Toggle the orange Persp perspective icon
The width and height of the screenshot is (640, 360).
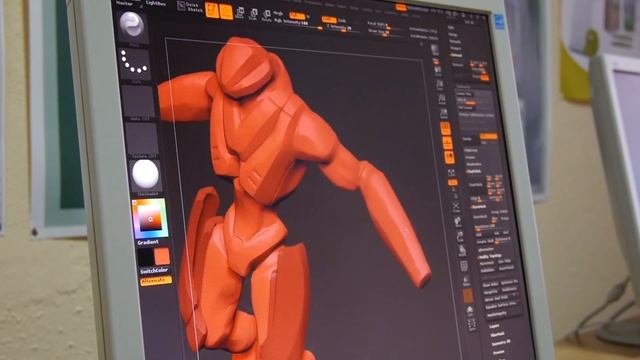tap(445, 129)
